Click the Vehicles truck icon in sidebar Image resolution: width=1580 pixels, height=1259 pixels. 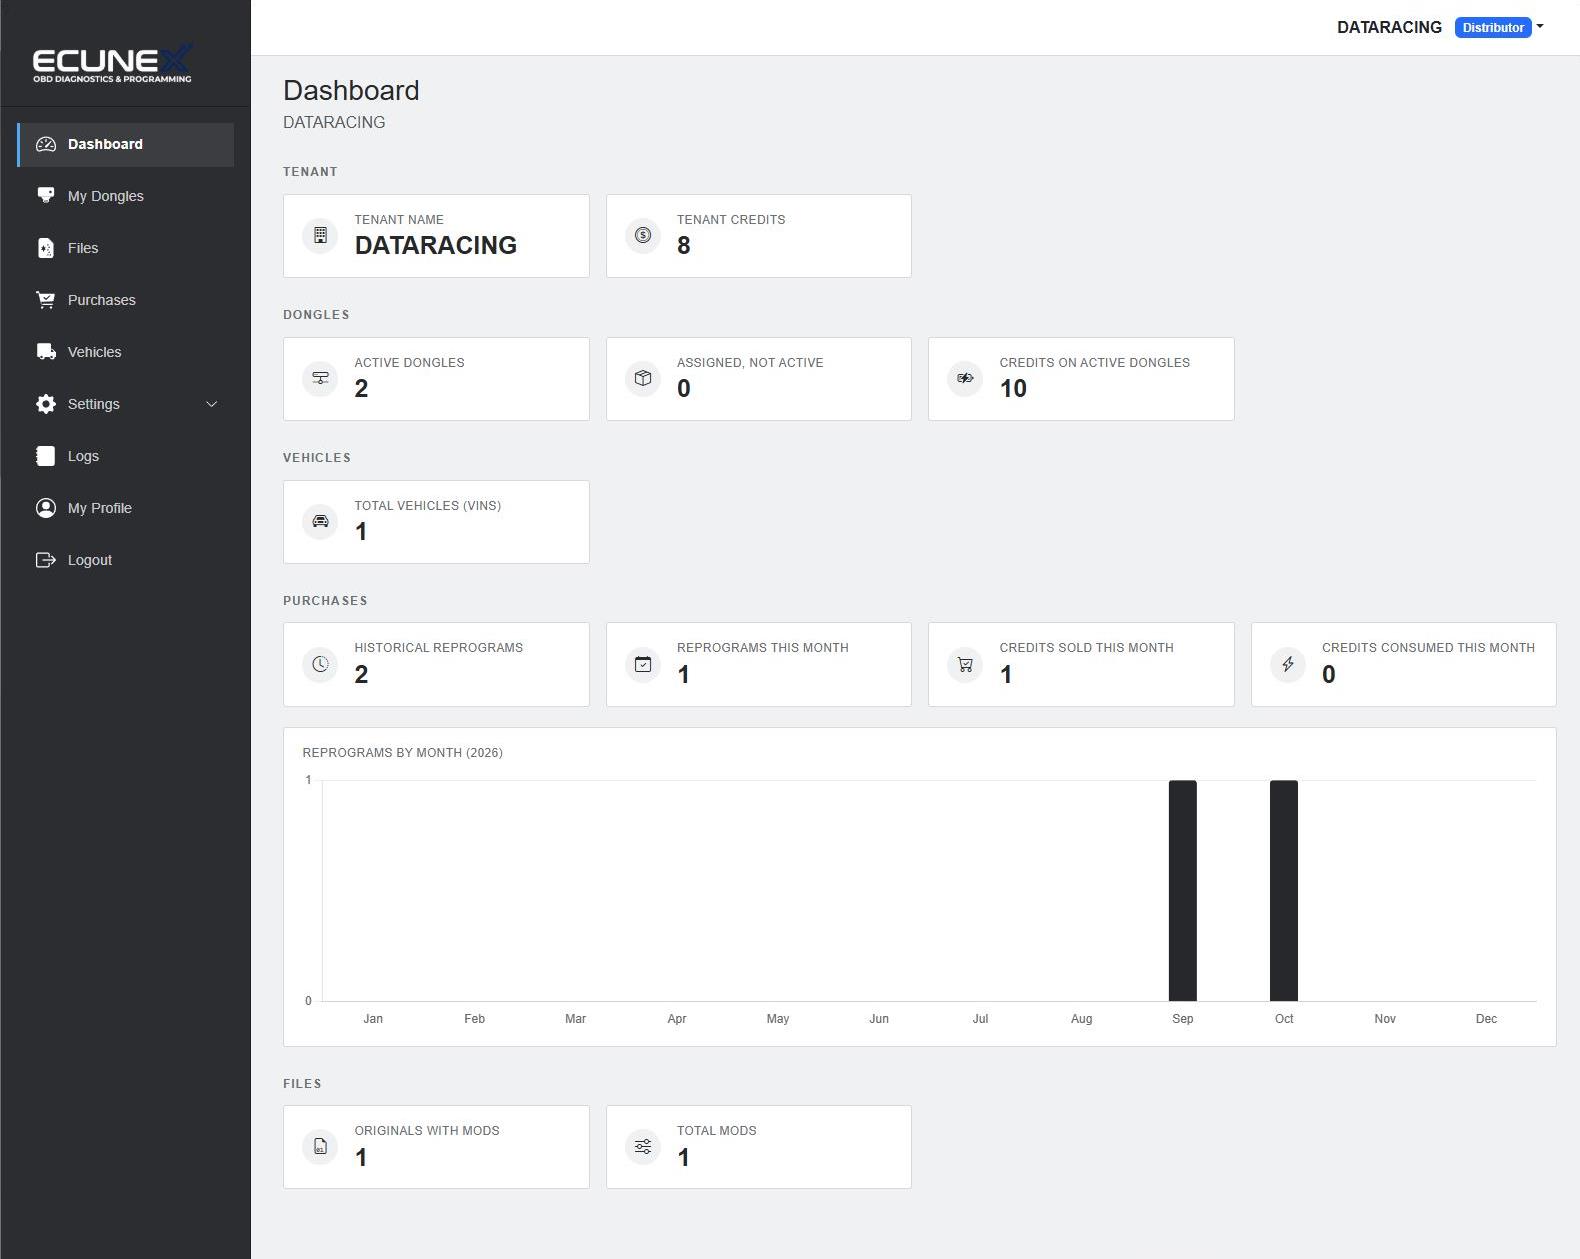pos(46,352)
